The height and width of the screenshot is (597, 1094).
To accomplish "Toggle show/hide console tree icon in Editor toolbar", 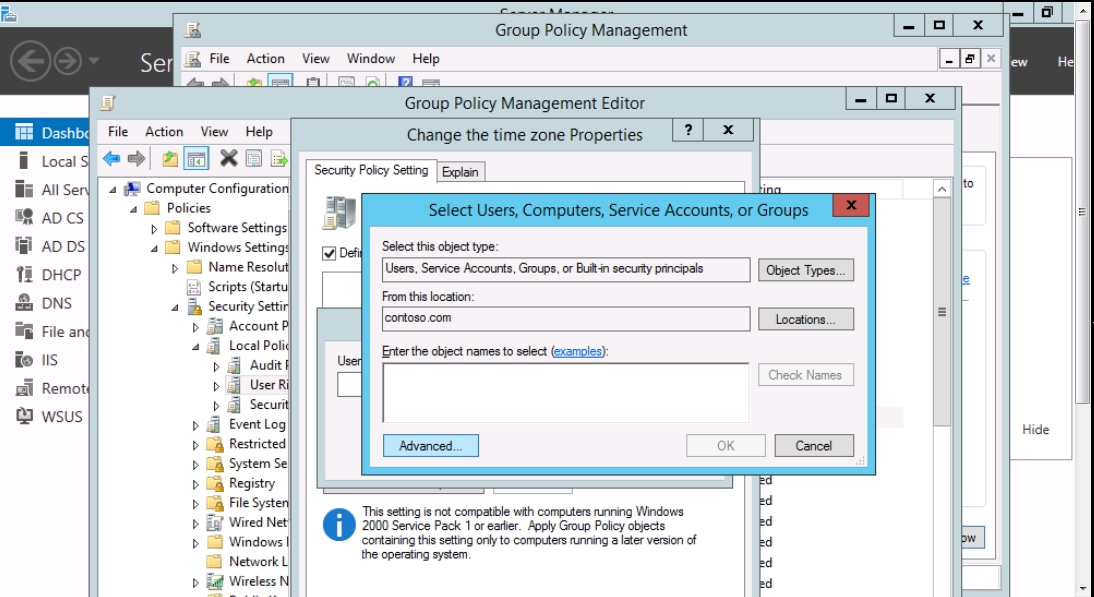I will [x=196, y=159].
